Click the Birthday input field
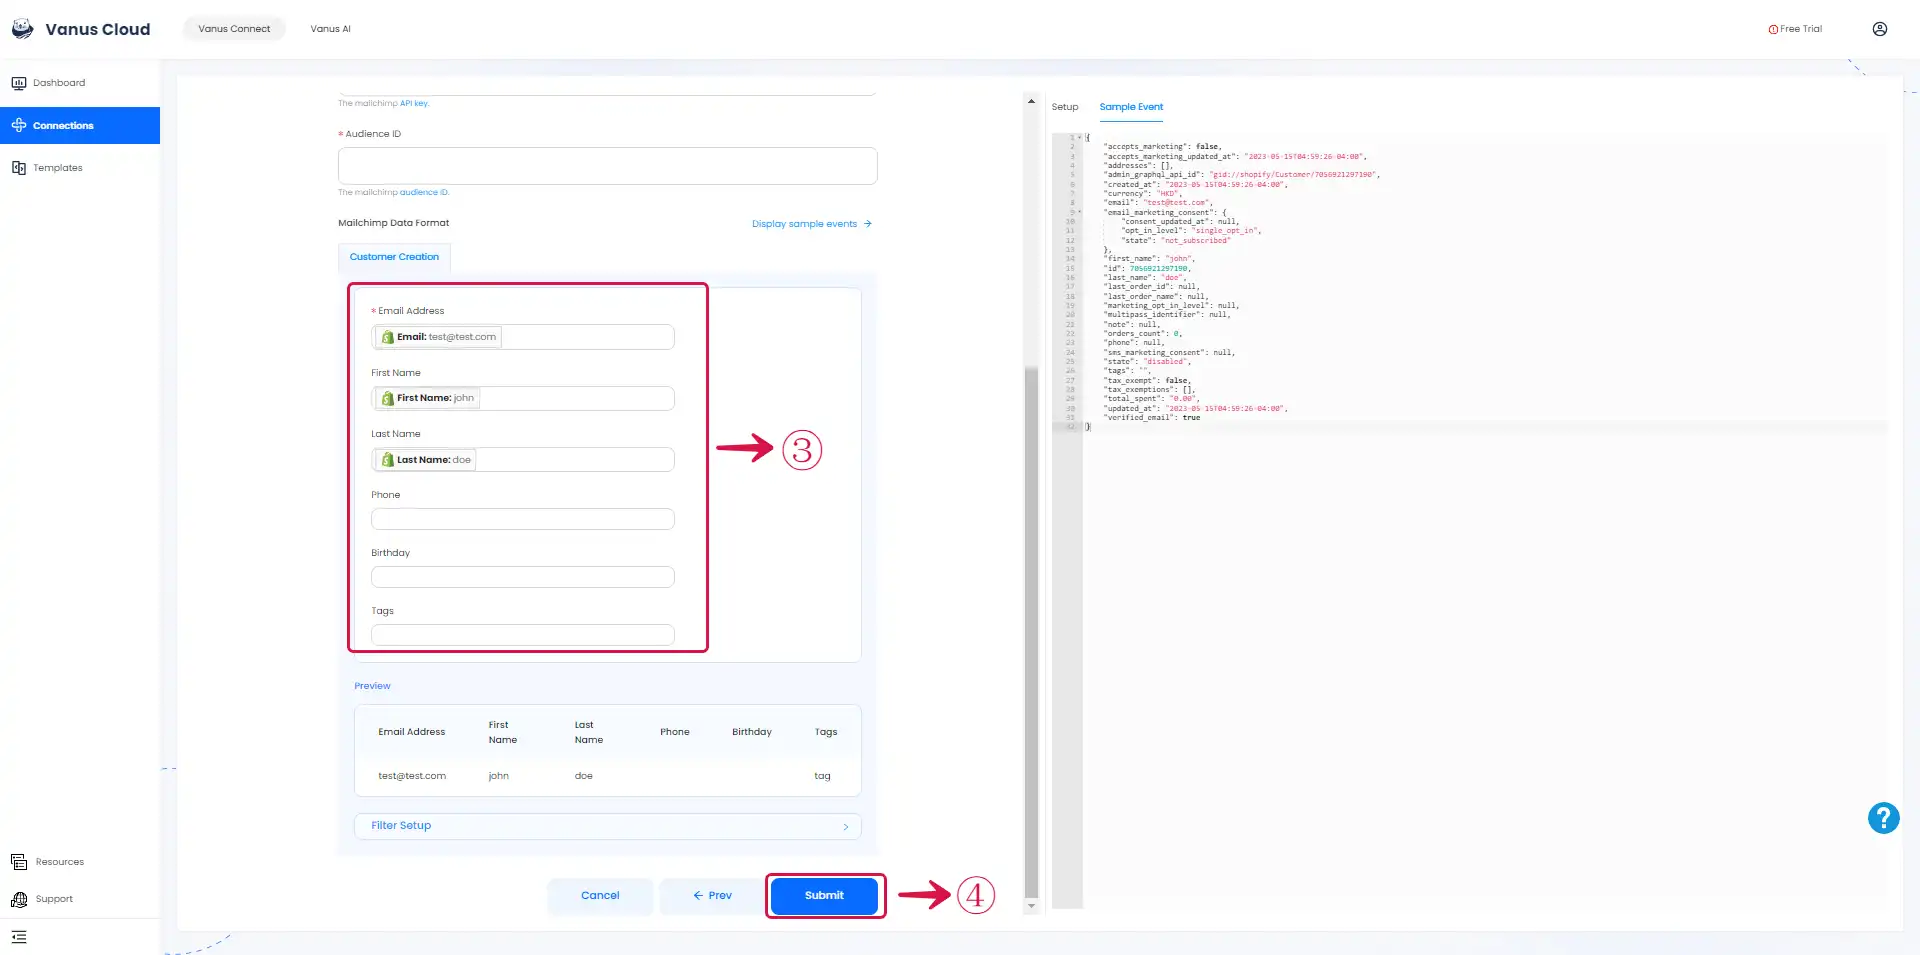 coord(523,577)
